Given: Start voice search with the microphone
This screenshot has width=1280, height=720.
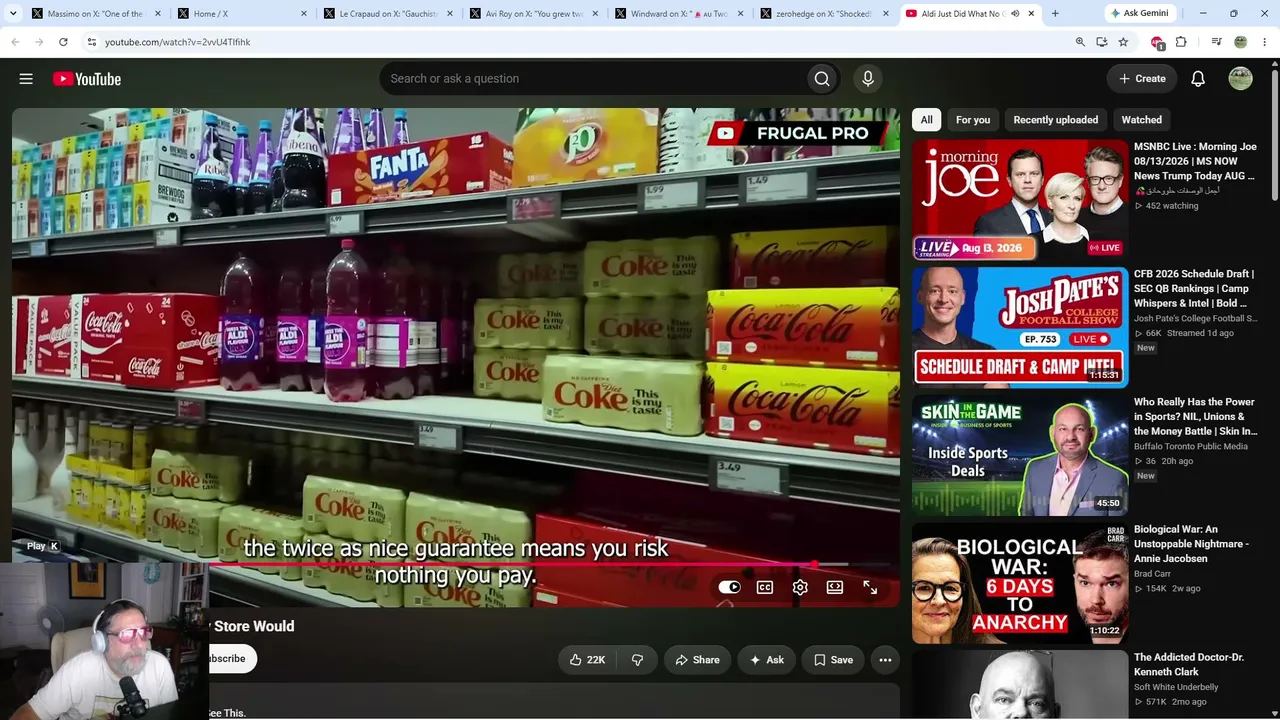Looking at the screenshot, I should (x=868, y=79).
